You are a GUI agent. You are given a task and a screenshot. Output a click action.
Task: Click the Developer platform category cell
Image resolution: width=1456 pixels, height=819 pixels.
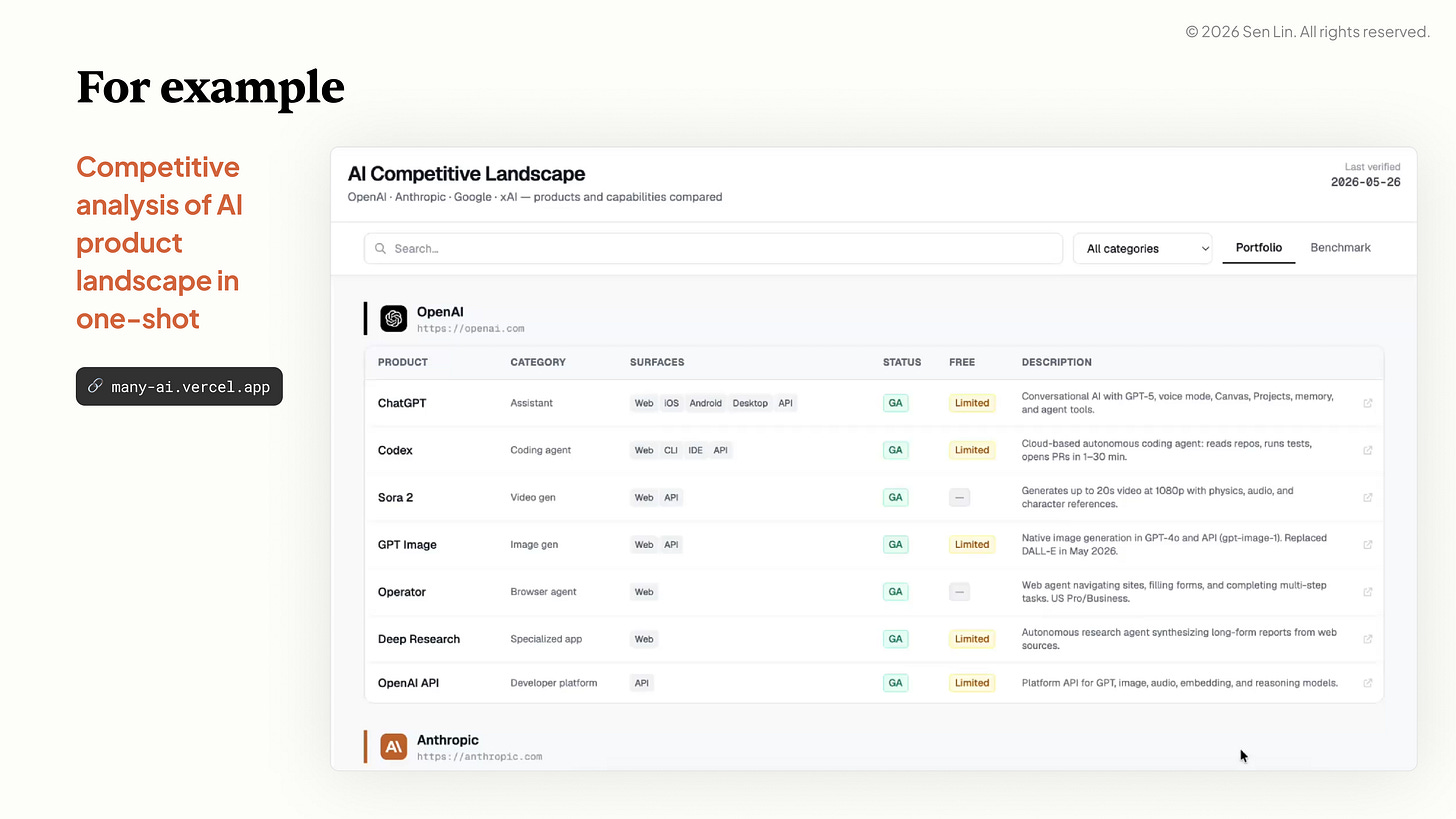(554, 683)
